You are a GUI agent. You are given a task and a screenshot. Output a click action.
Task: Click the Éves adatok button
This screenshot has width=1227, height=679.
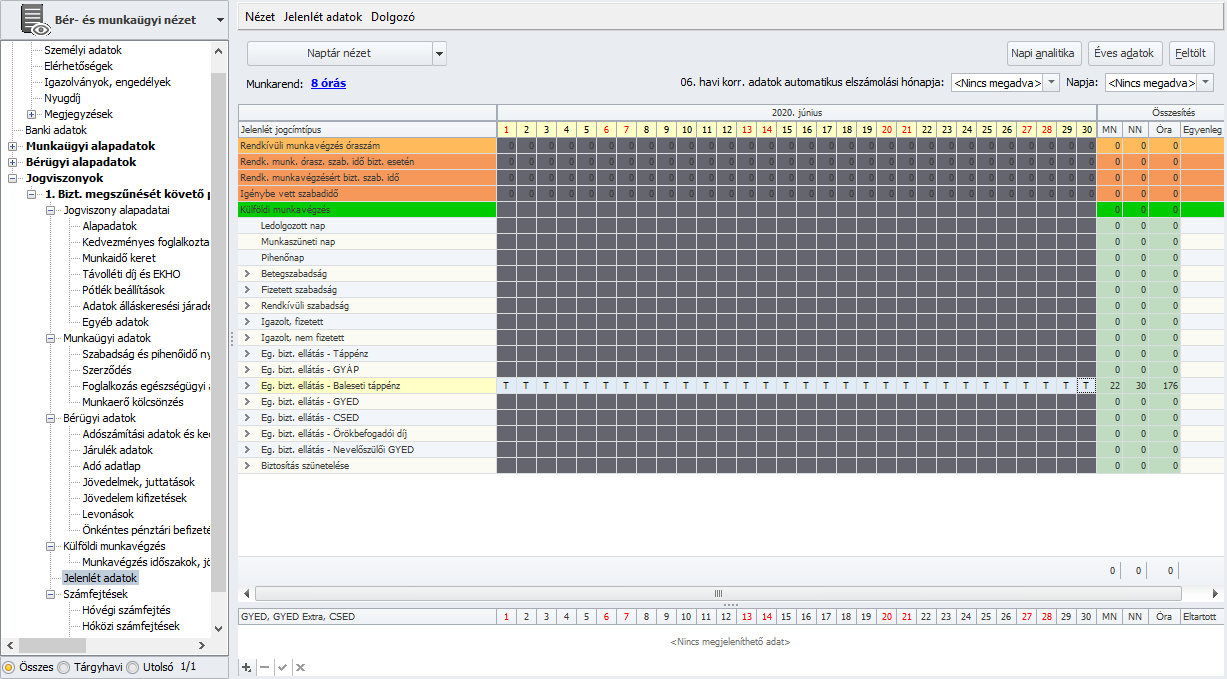click(x=1125, y=54)
